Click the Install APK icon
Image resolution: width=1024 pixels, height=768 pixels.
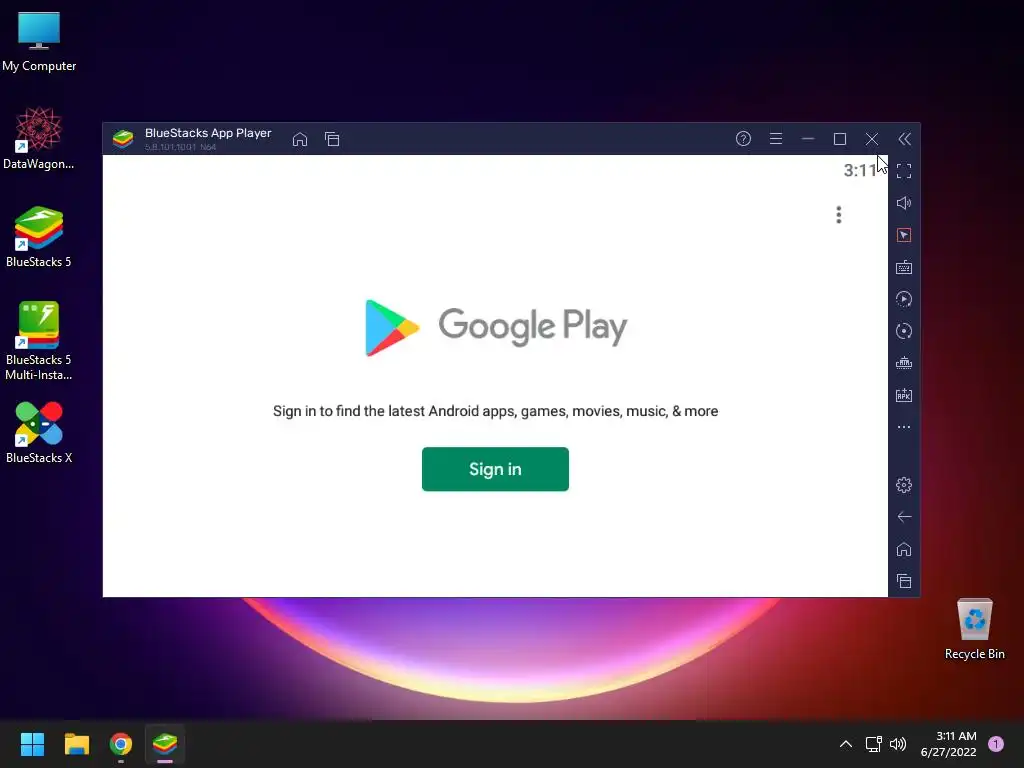(x=904, y=395)
